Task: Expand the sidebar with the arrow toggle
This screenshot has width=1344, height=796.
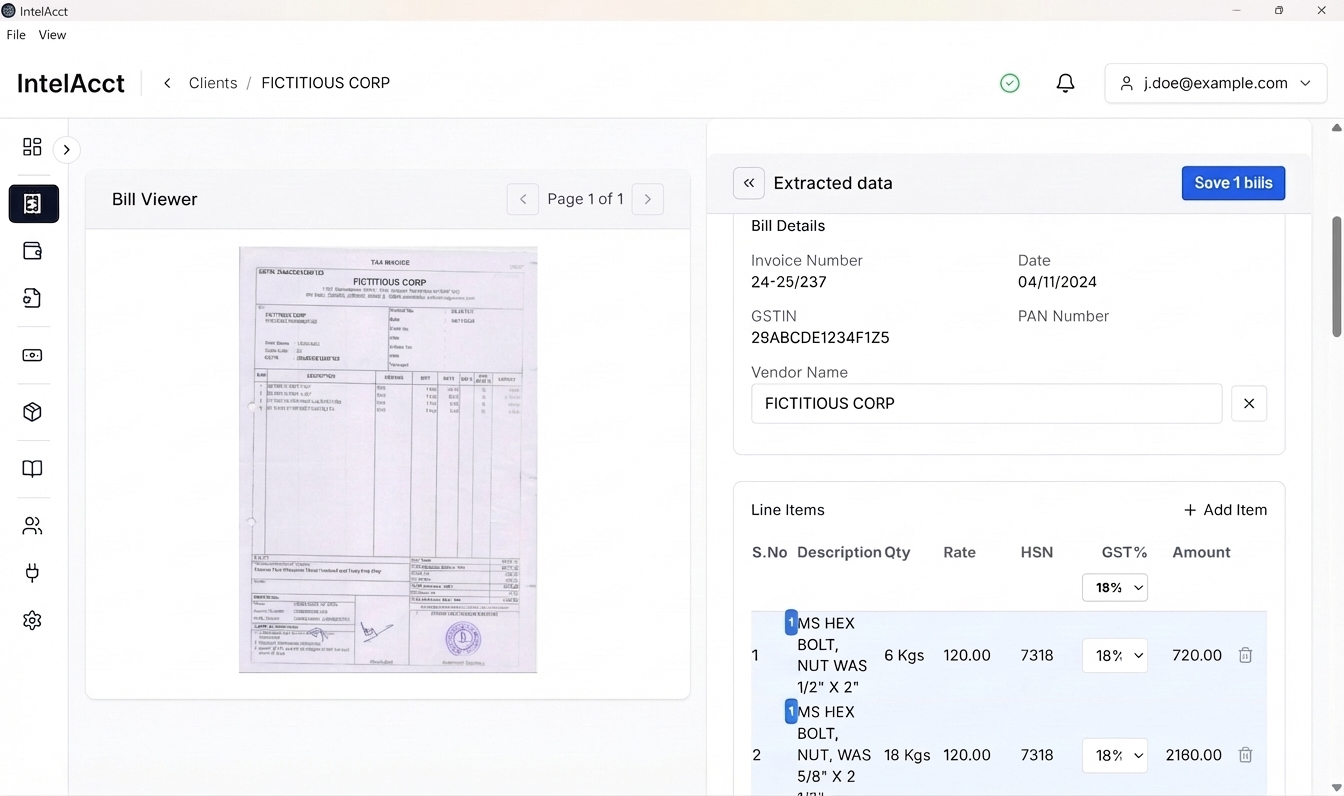Action: [66, 150]
